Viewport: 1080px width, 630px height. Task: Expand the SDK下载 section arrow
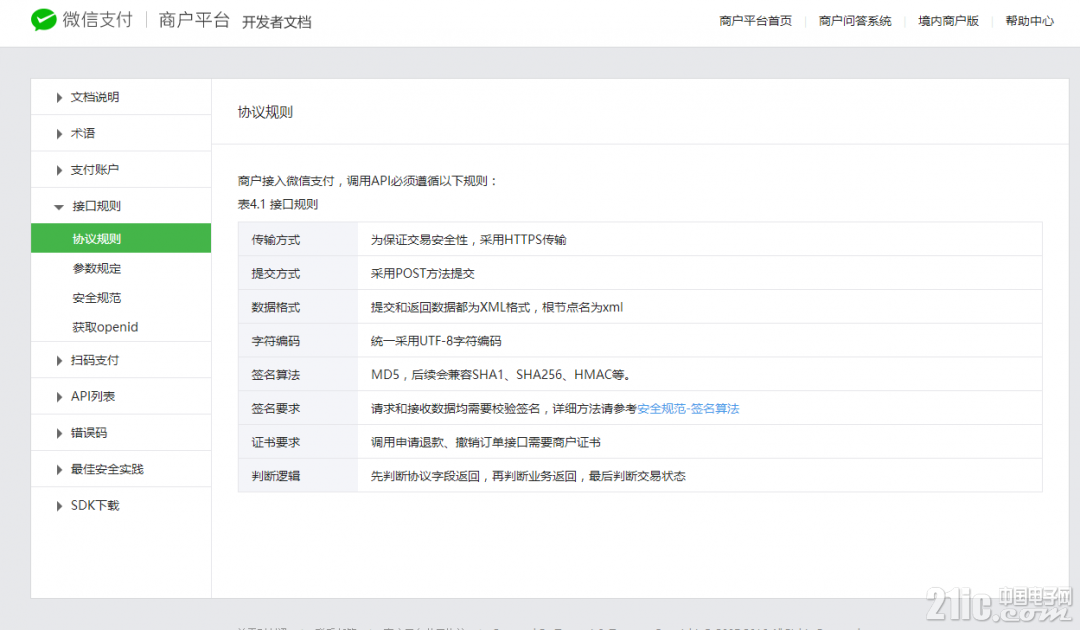59,506
